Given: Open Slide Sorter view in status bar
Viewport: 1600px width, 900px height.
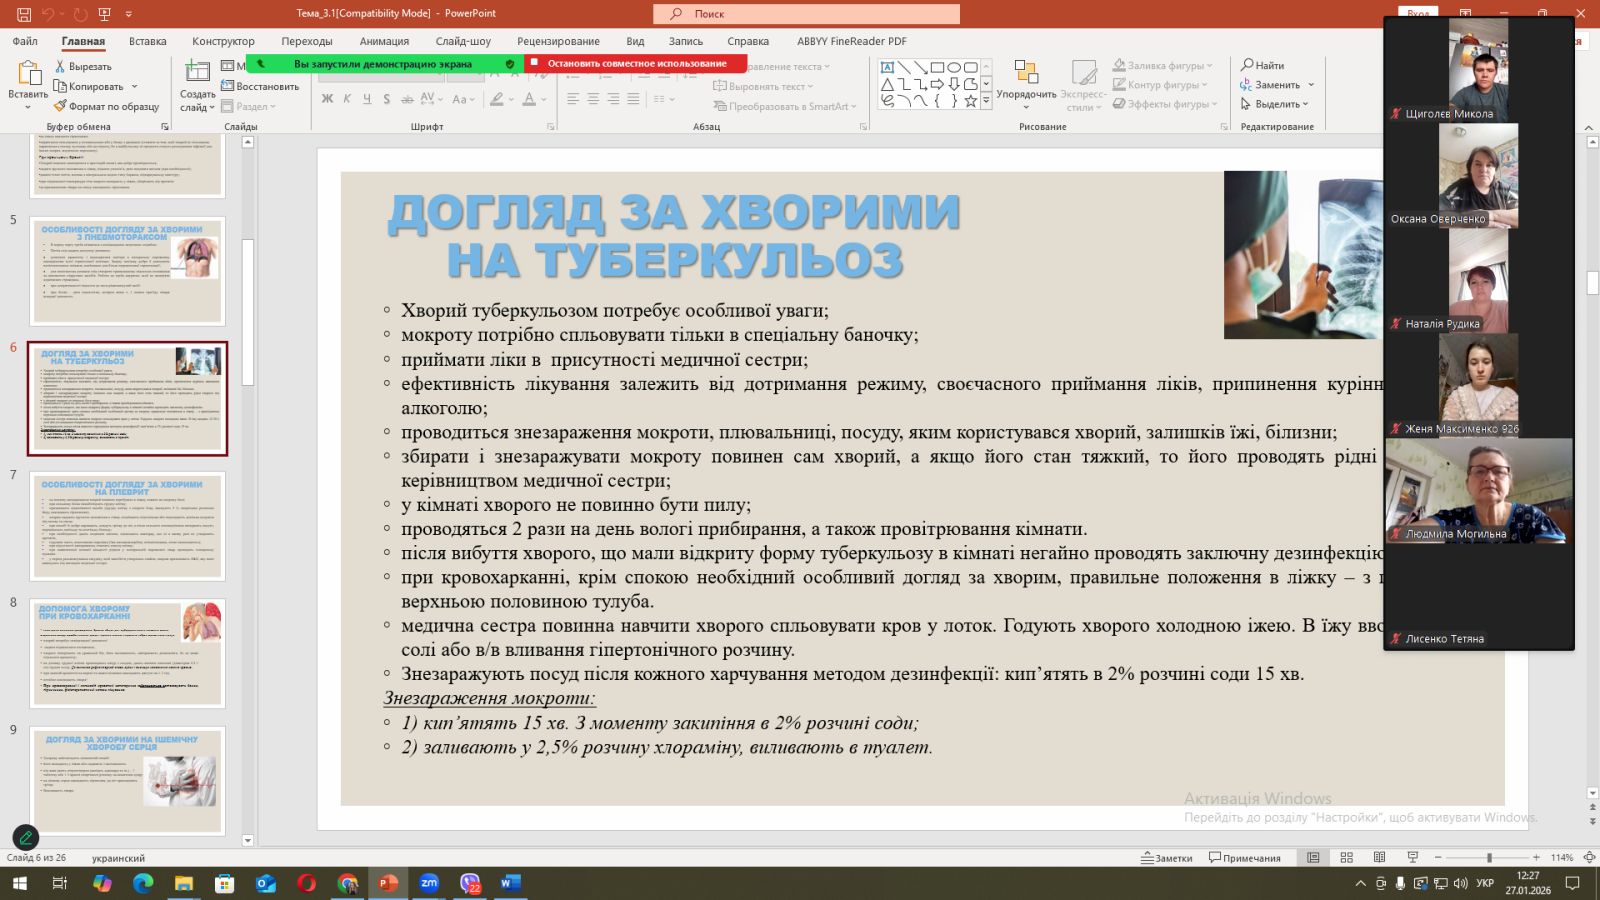Looking at the screenshot, I should click(1346, 858).
